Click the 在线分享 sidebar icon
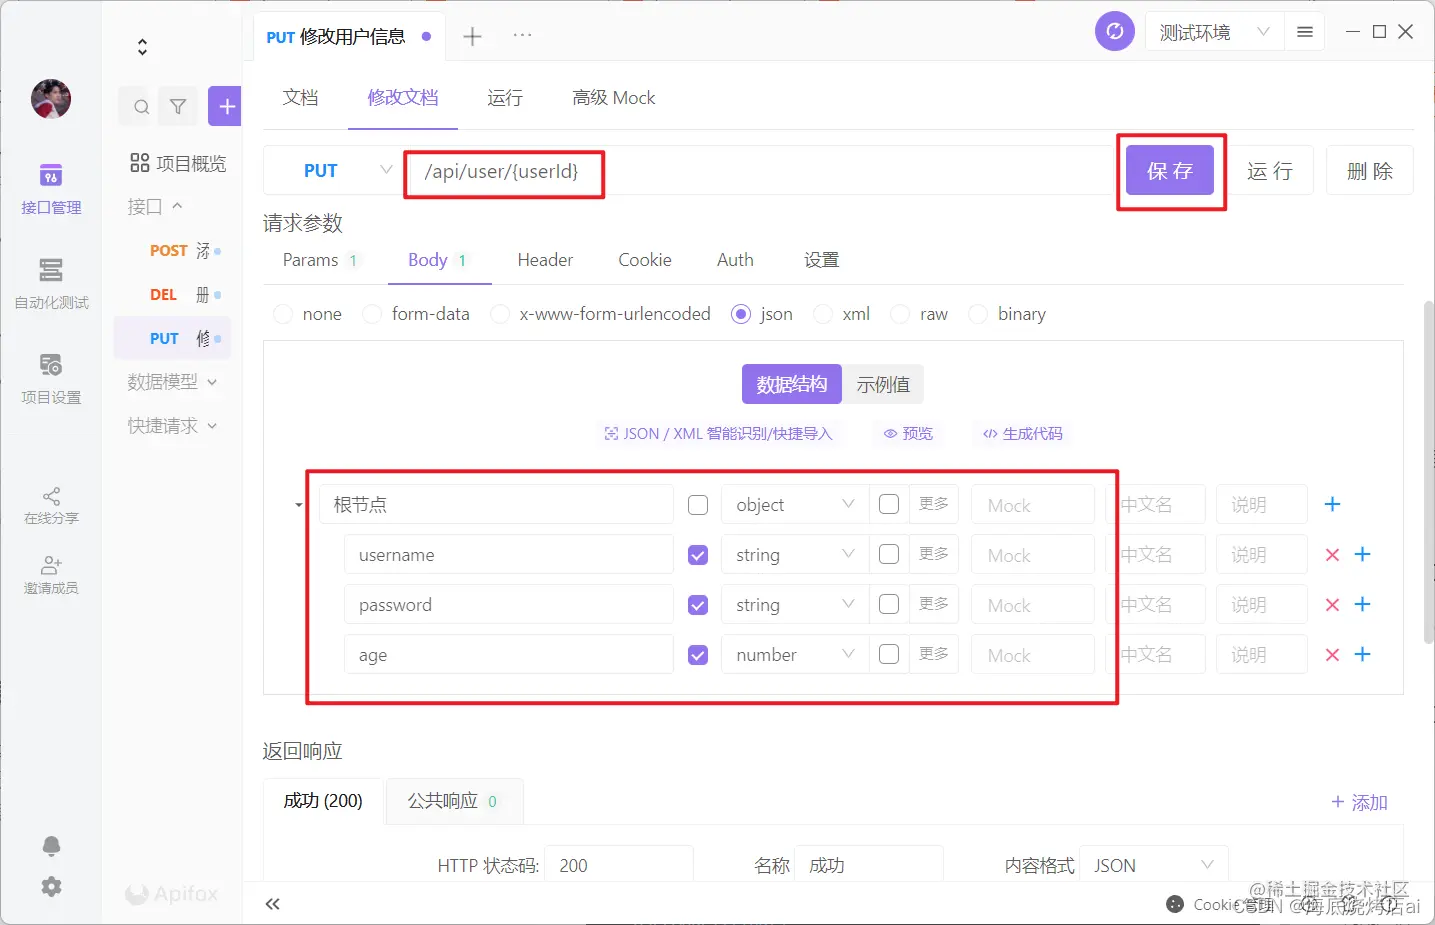Screen dimensions: 1435x925 (51, 505)
